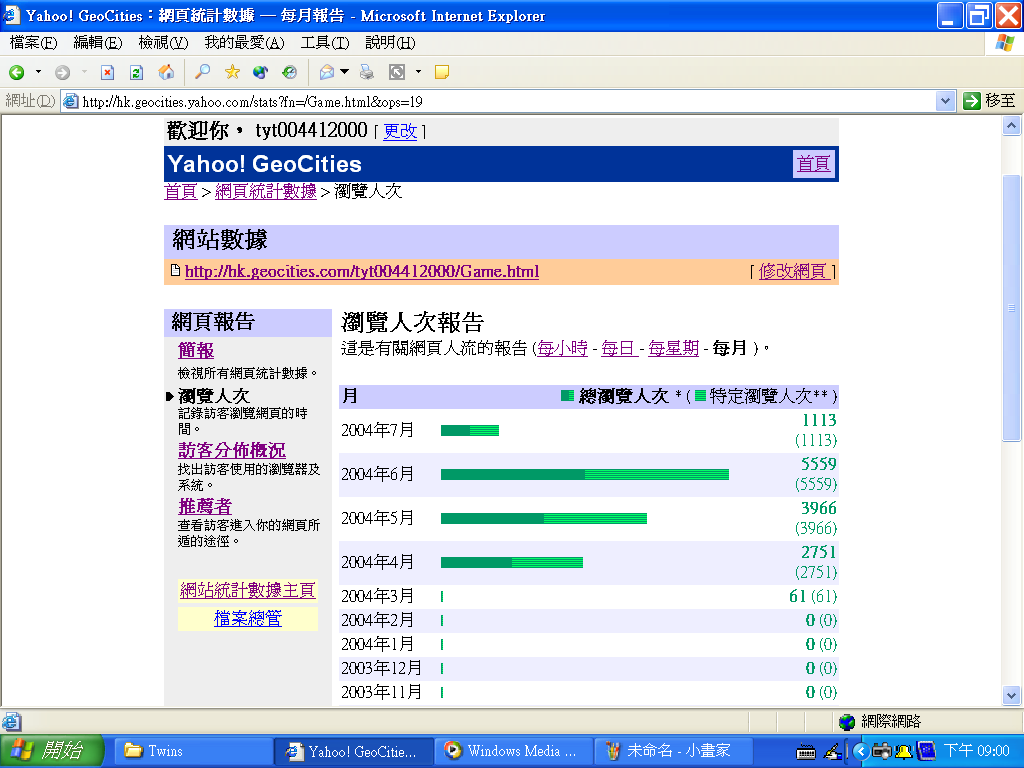Click the page icon in the address bar
The height and width of the screenshot is (768, 1024).
[x=71, y=101]
